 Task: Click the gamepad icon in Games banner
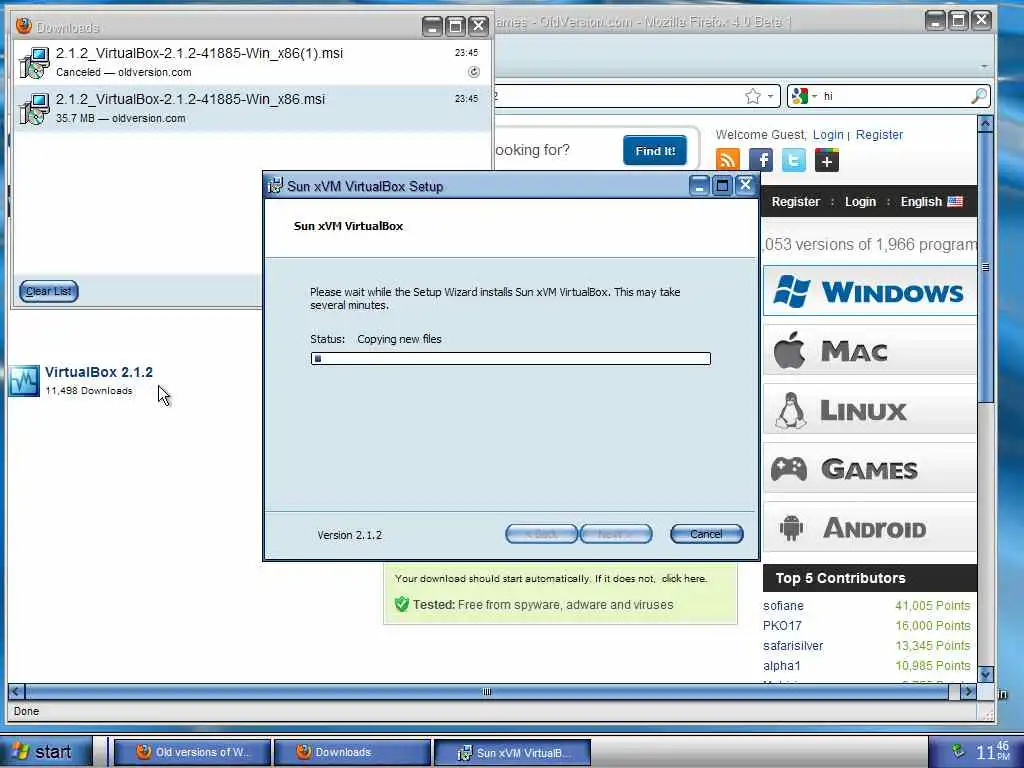point(789,469)
